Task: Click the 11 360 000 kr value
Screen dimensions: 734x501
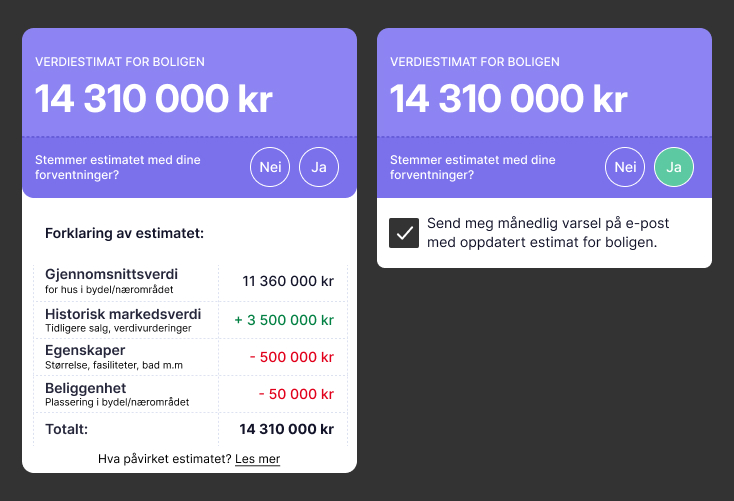Action: [288, 281]
